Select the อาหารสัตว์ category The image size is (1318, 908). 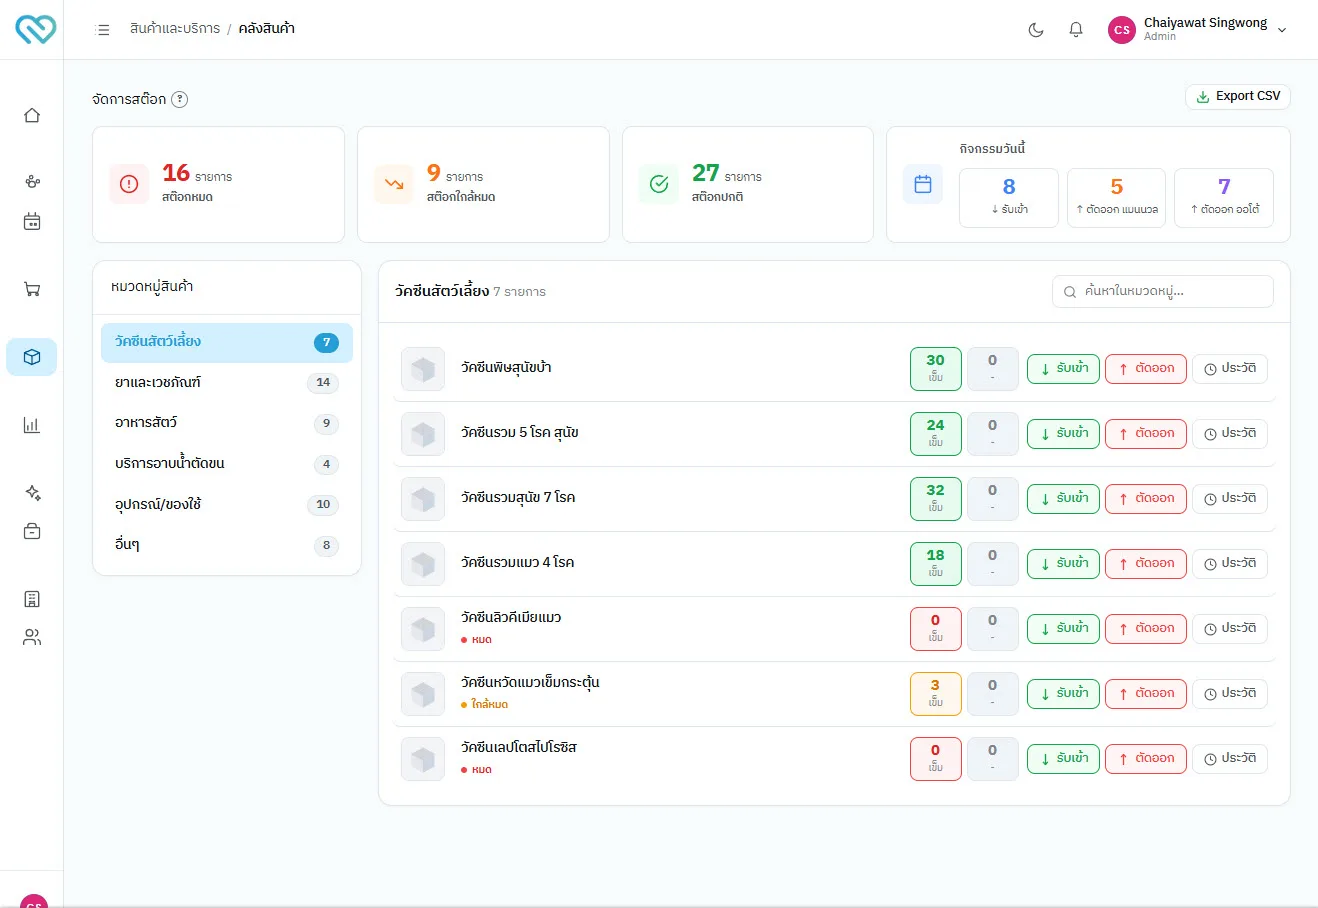tap(227, 423)
